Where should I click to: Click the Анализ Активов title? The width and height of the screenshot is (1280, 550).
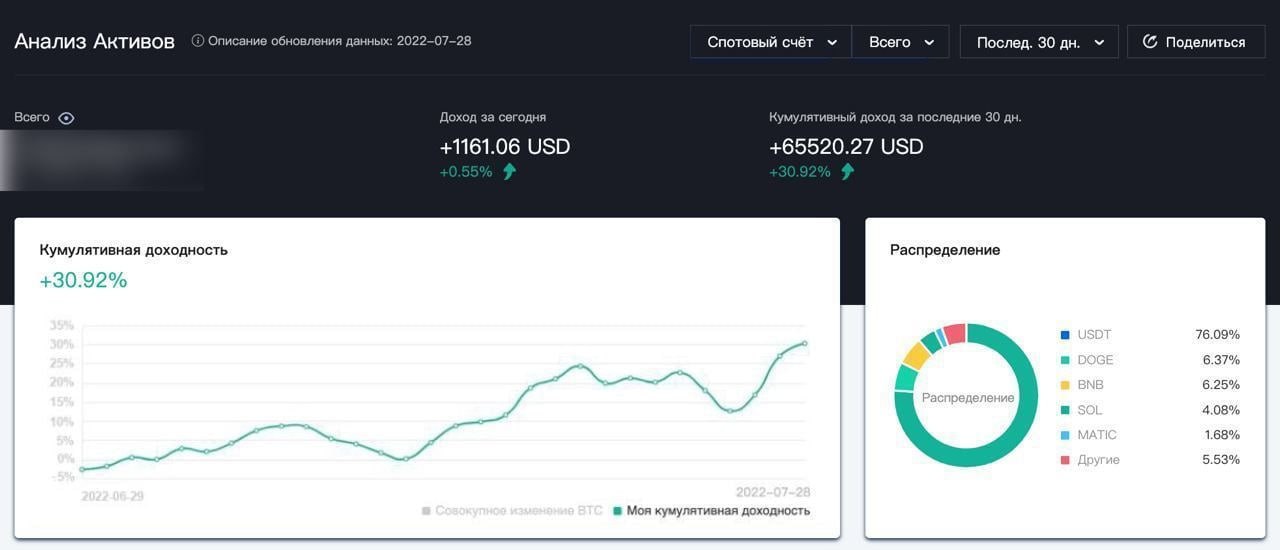click(x=95, y=41)
